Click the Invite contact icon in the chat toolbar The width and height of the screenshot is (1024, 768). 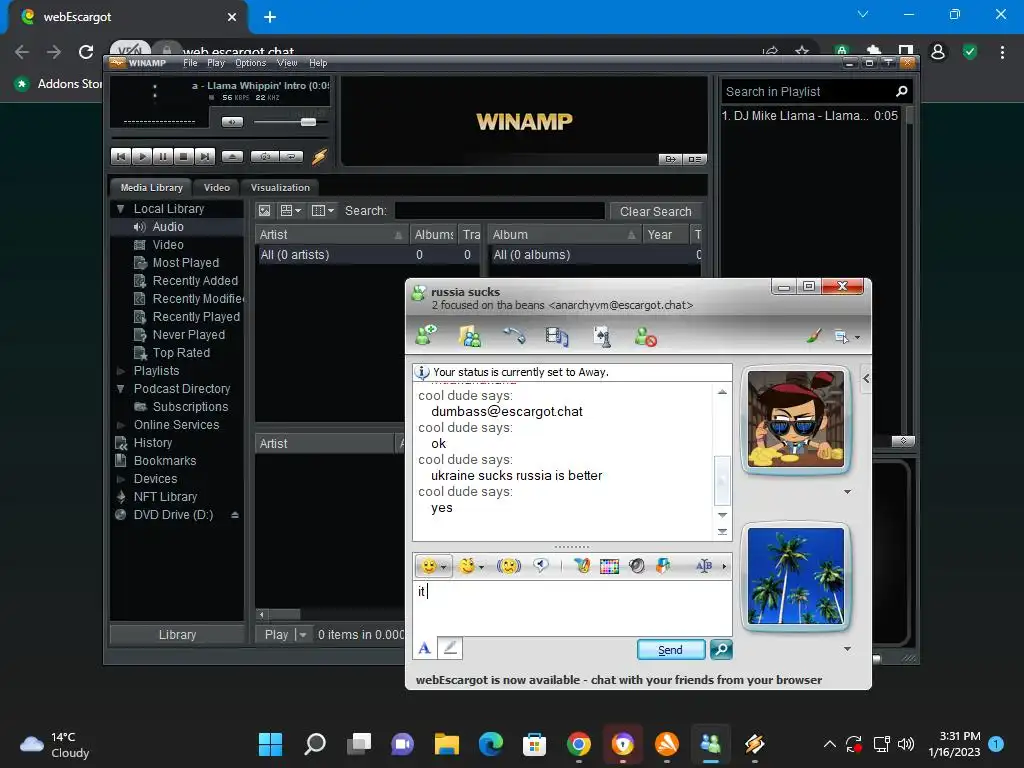pos(426,336)
